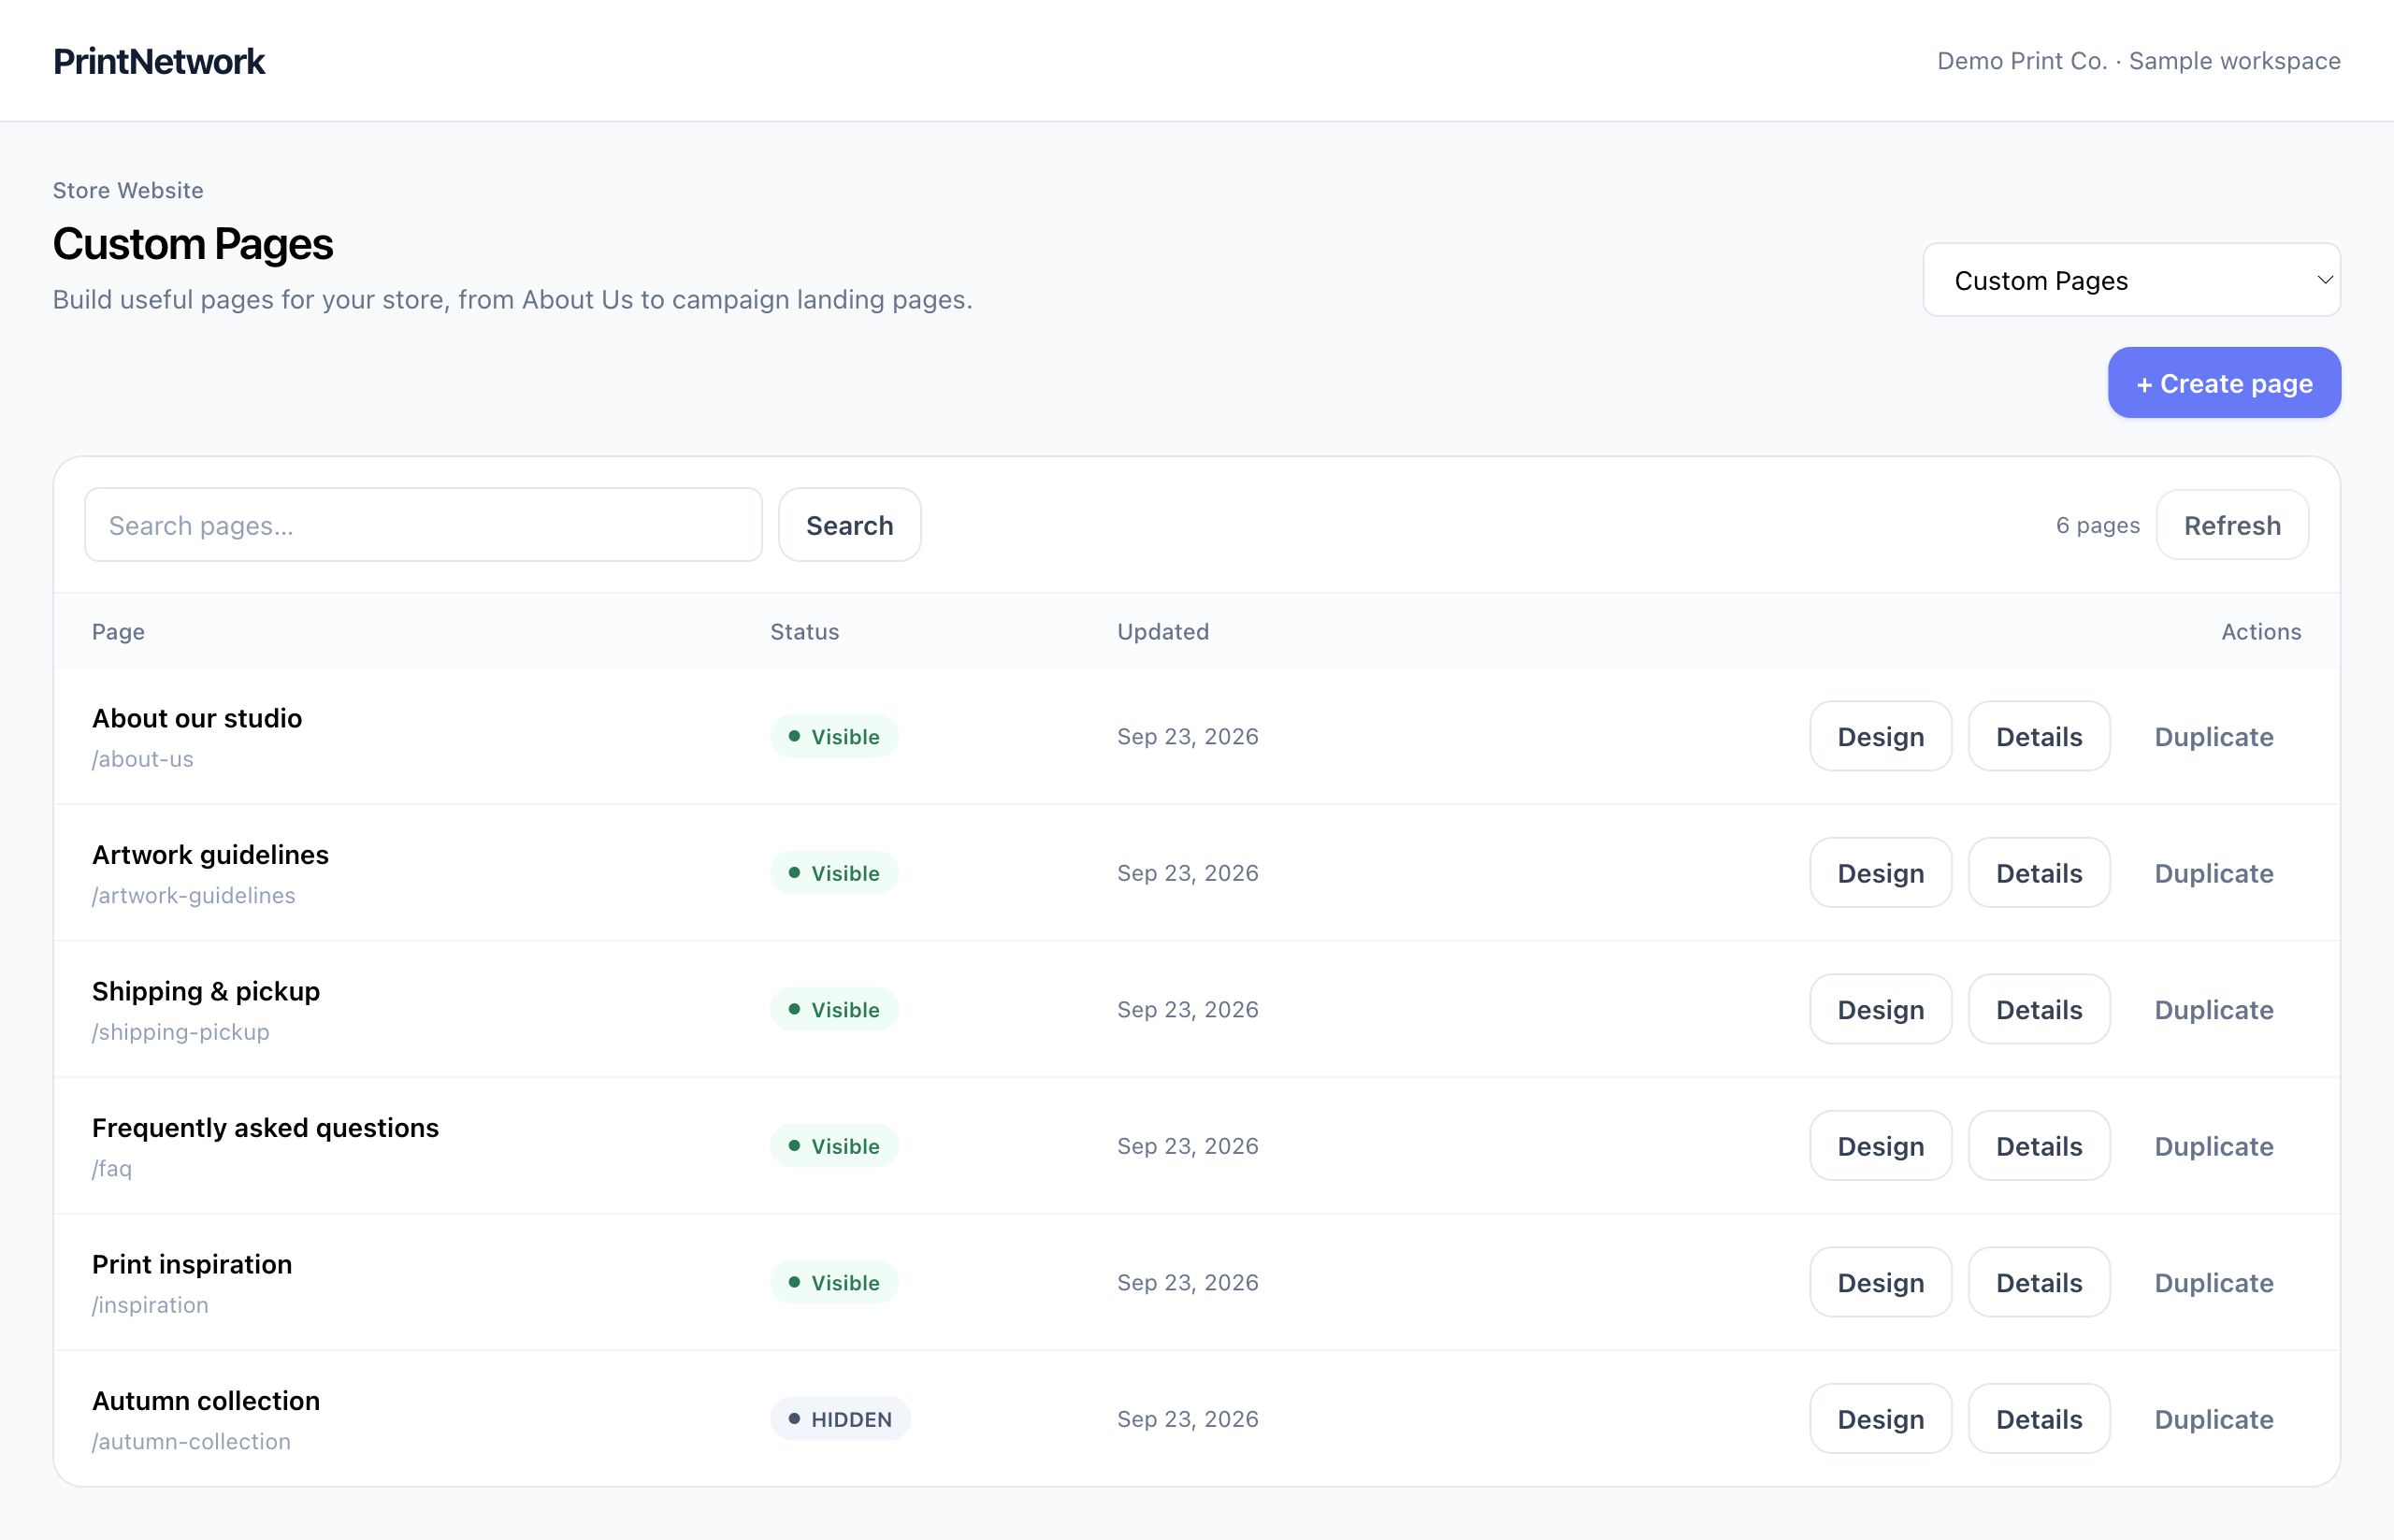The image size is (2394, 1540).
Task: Duplicate the About our studio page
Action: pyautogui.click(x=2213, y=736)
